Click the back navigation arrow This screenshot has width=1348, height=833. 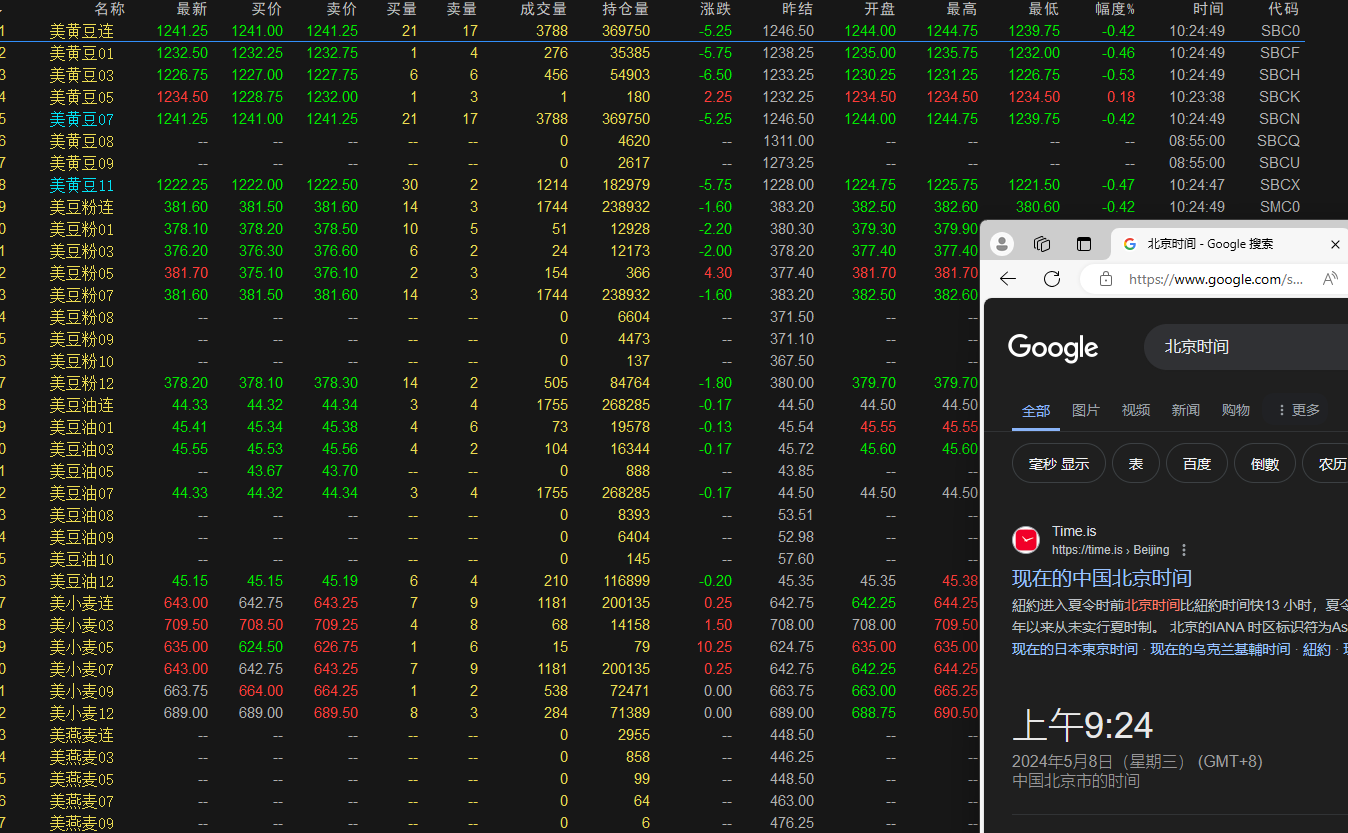click(1007, 279)
